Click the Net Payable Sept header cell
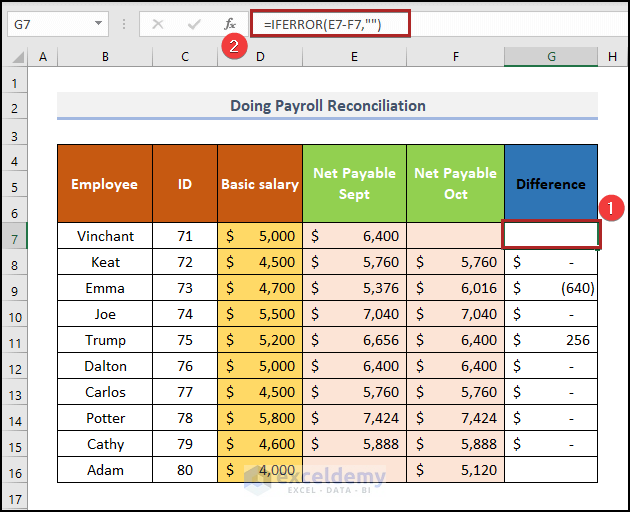This screenshot has height=512, width=630. click(x=354, y=184)
